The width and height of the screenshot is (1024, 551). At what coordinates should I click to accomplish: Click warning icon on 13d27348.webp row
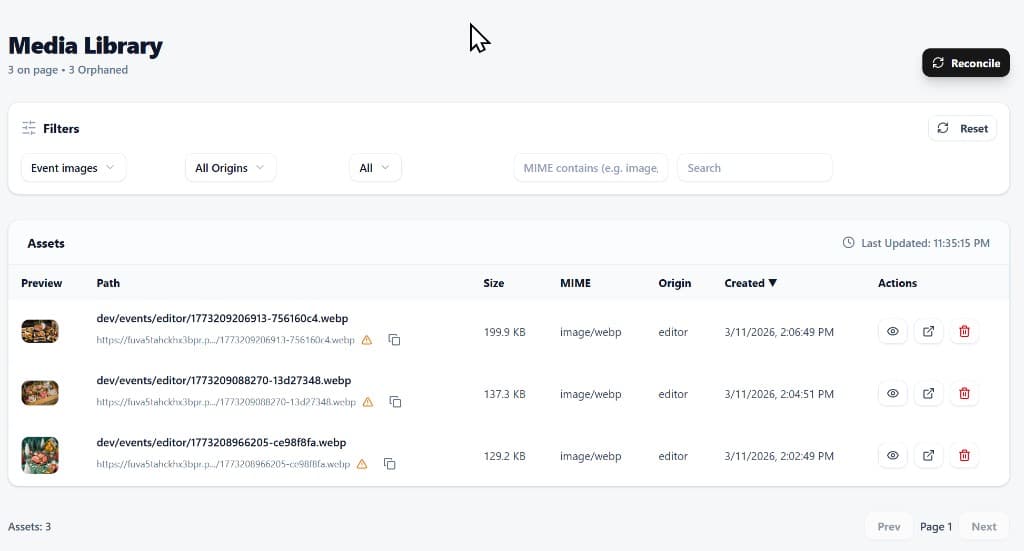[368, 401]
